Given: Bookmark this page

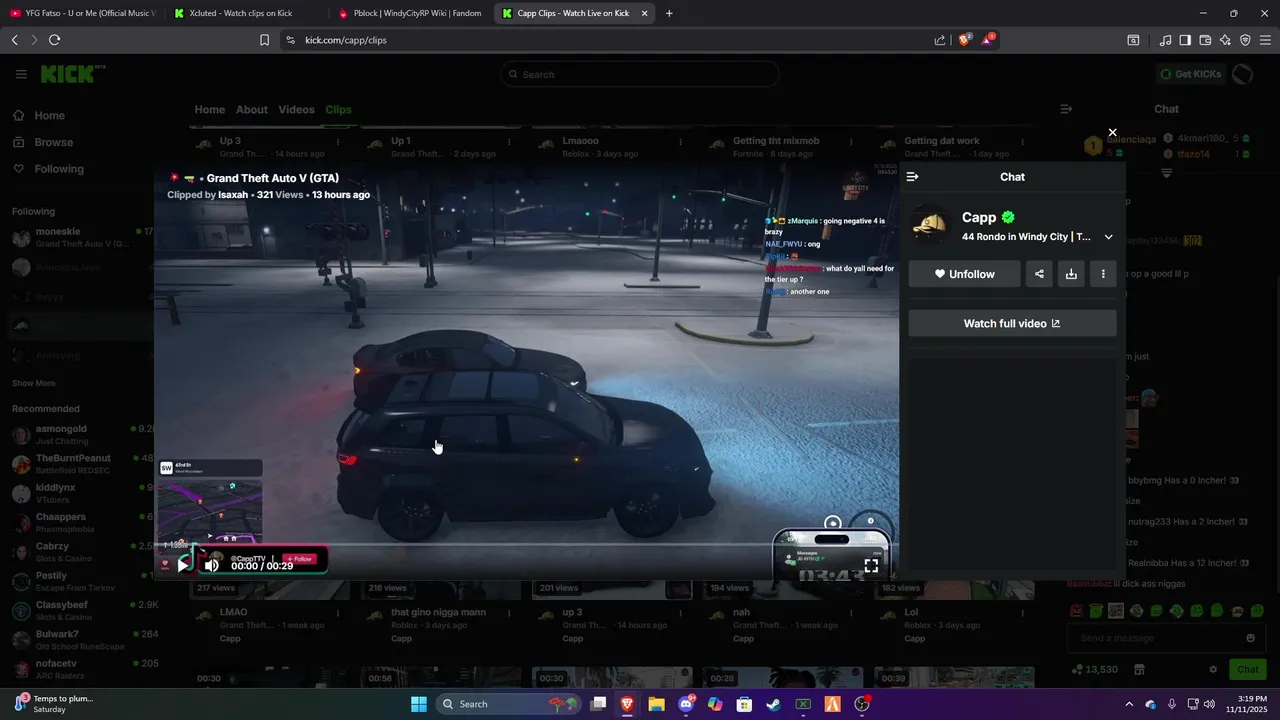Looking at the screenshot, I should [x=264, y=40].
